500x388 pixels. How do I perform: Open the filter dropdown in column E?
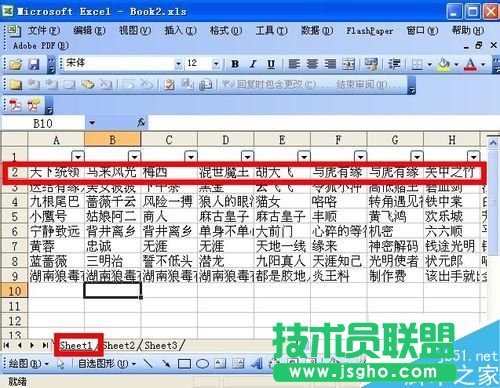pyautogui.click(x=304, y=156)
